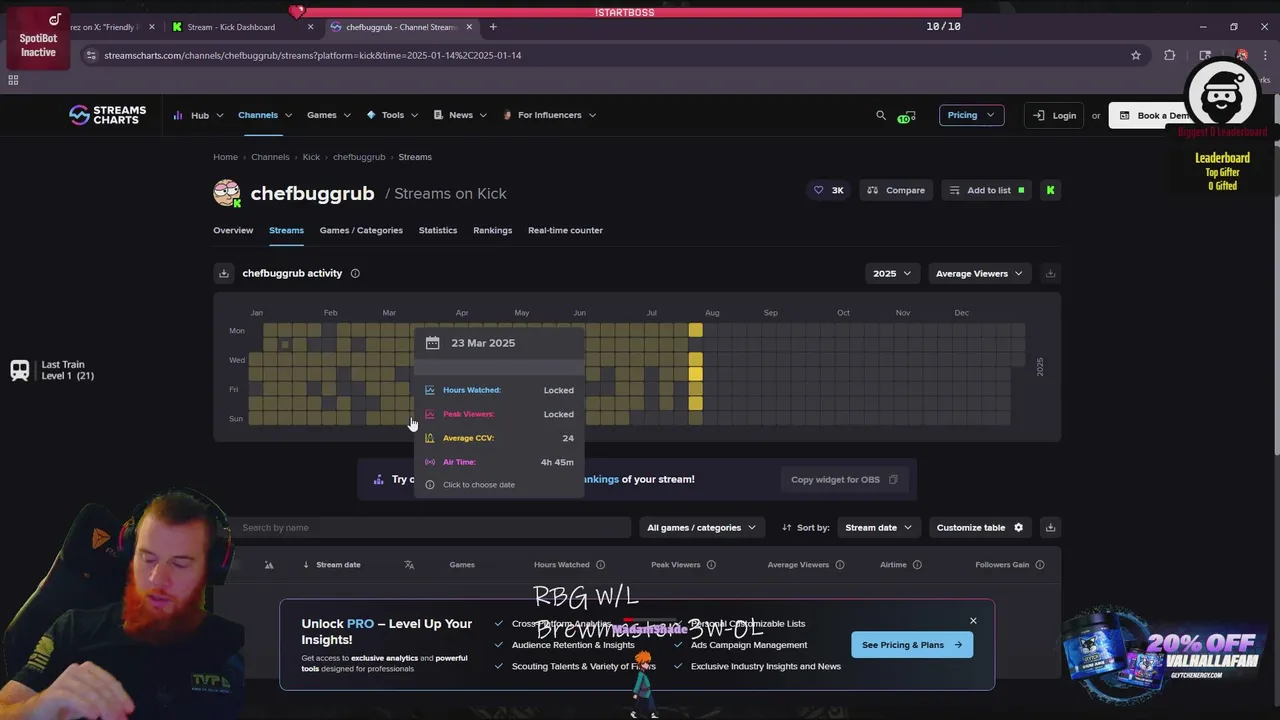
Task: Open the Rankings tab
Action: coord(492,230)
